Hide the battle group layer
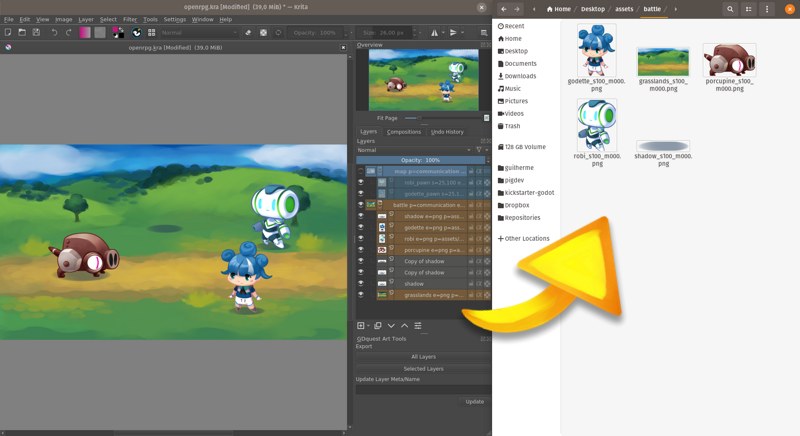Viewport: 800px width, 436px height. coord(361,204)
